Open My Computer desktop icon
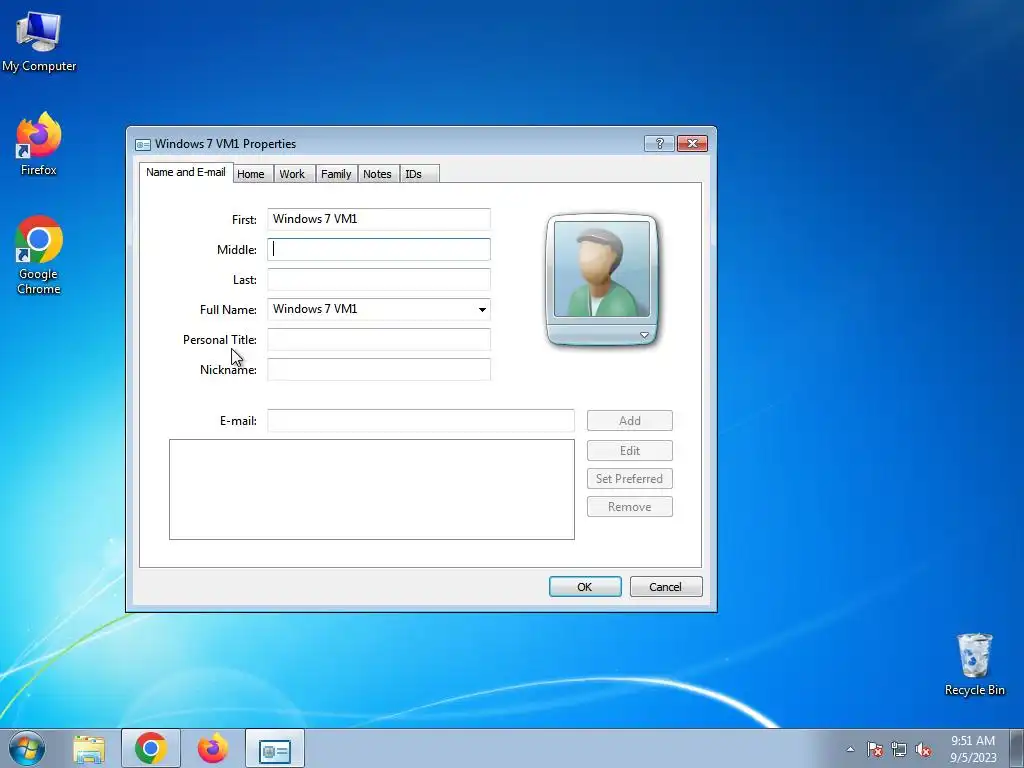 point(39,42)
